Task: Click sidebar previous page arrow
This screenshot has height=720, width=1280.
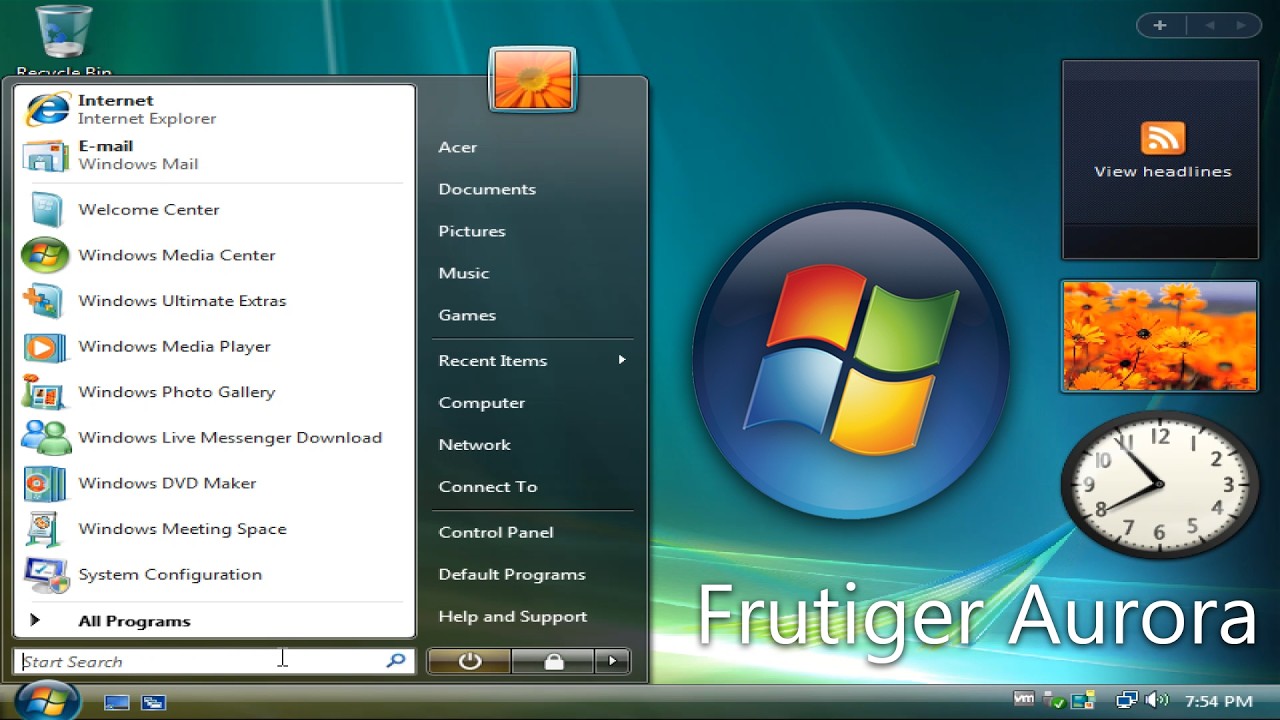Action: tap(1212, 25)
